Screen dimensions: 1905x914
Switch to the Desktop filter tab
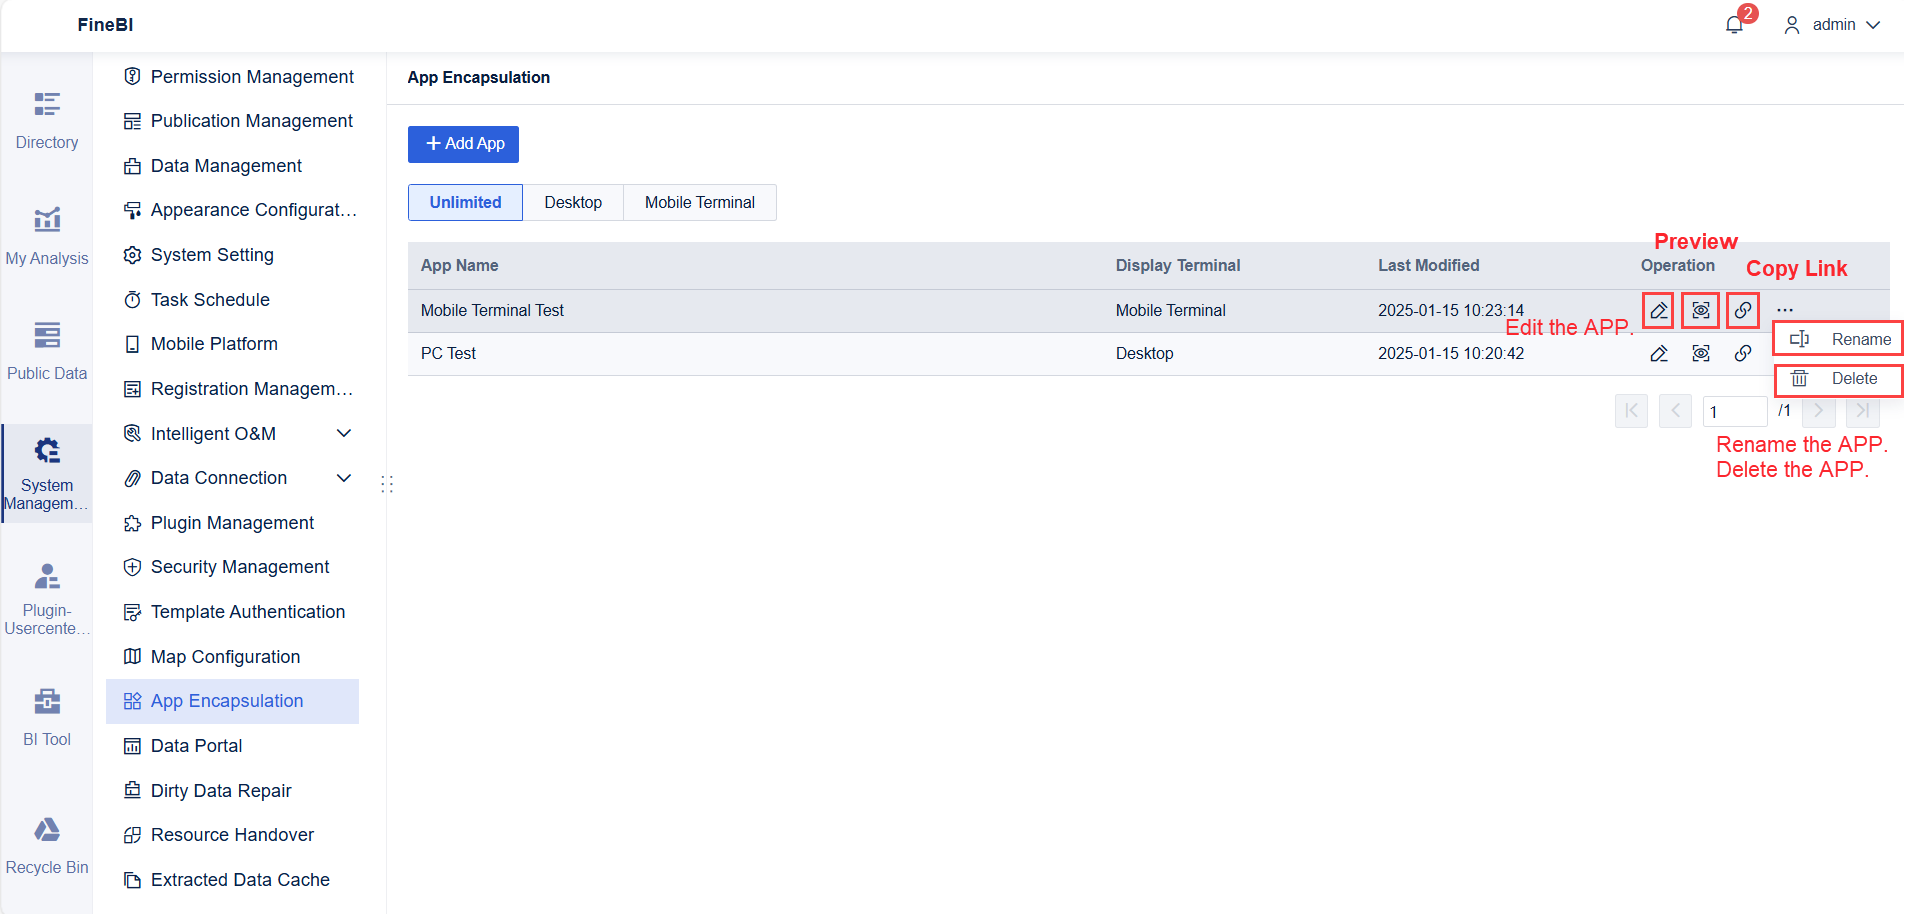click(x=573, y=203)
